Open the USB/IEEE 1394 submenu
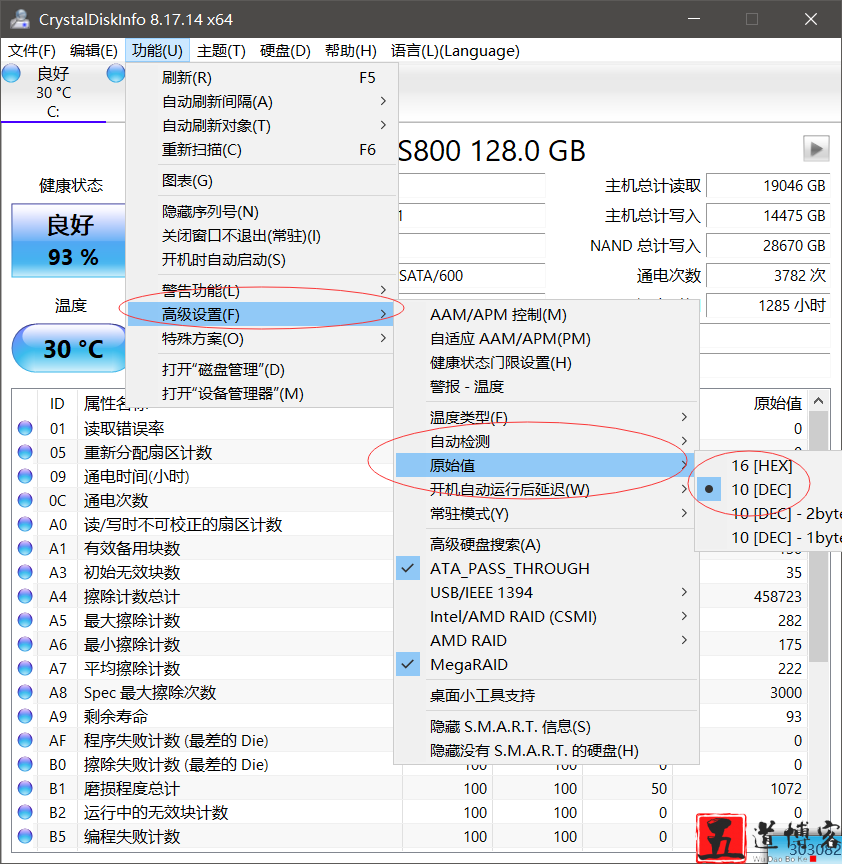 point(546,592)
